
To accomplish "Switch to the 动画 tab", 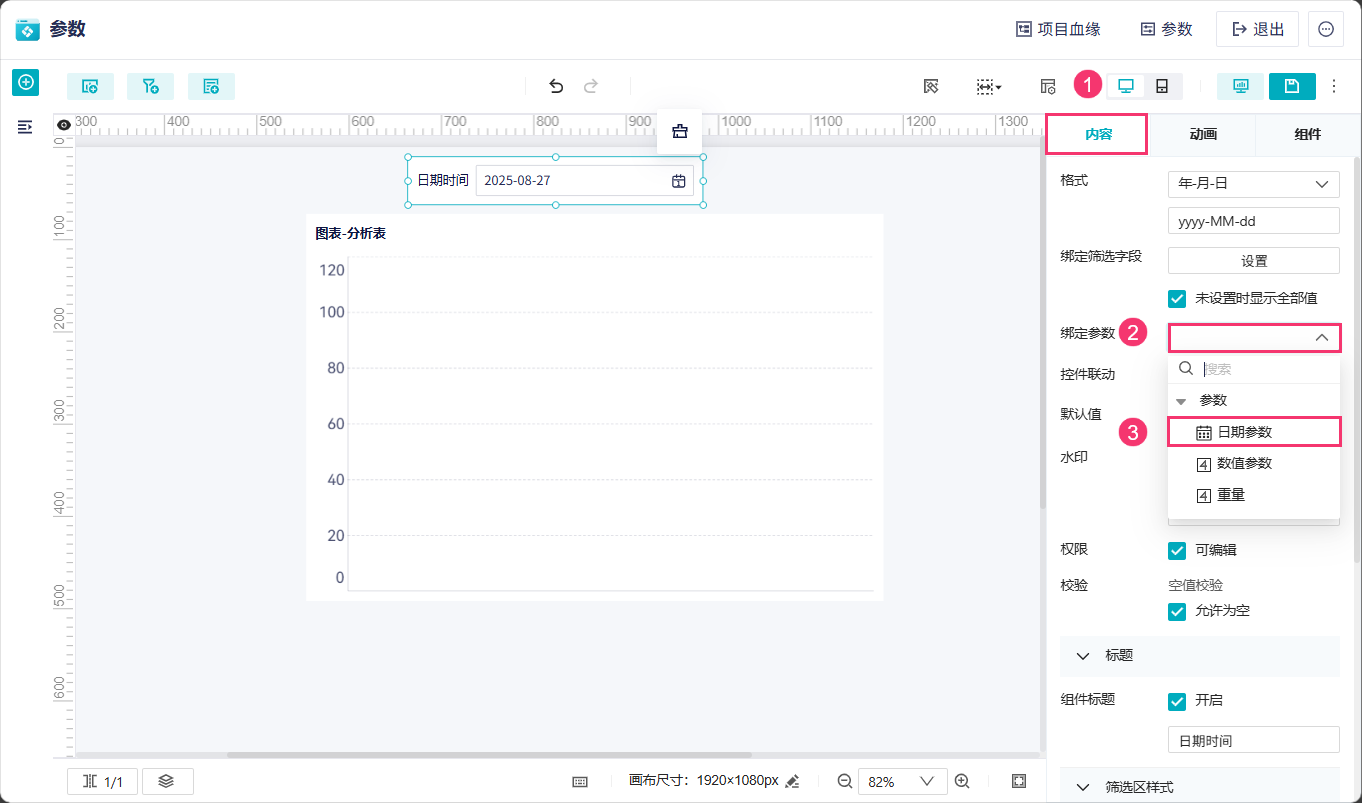I will click(1203, 134).
